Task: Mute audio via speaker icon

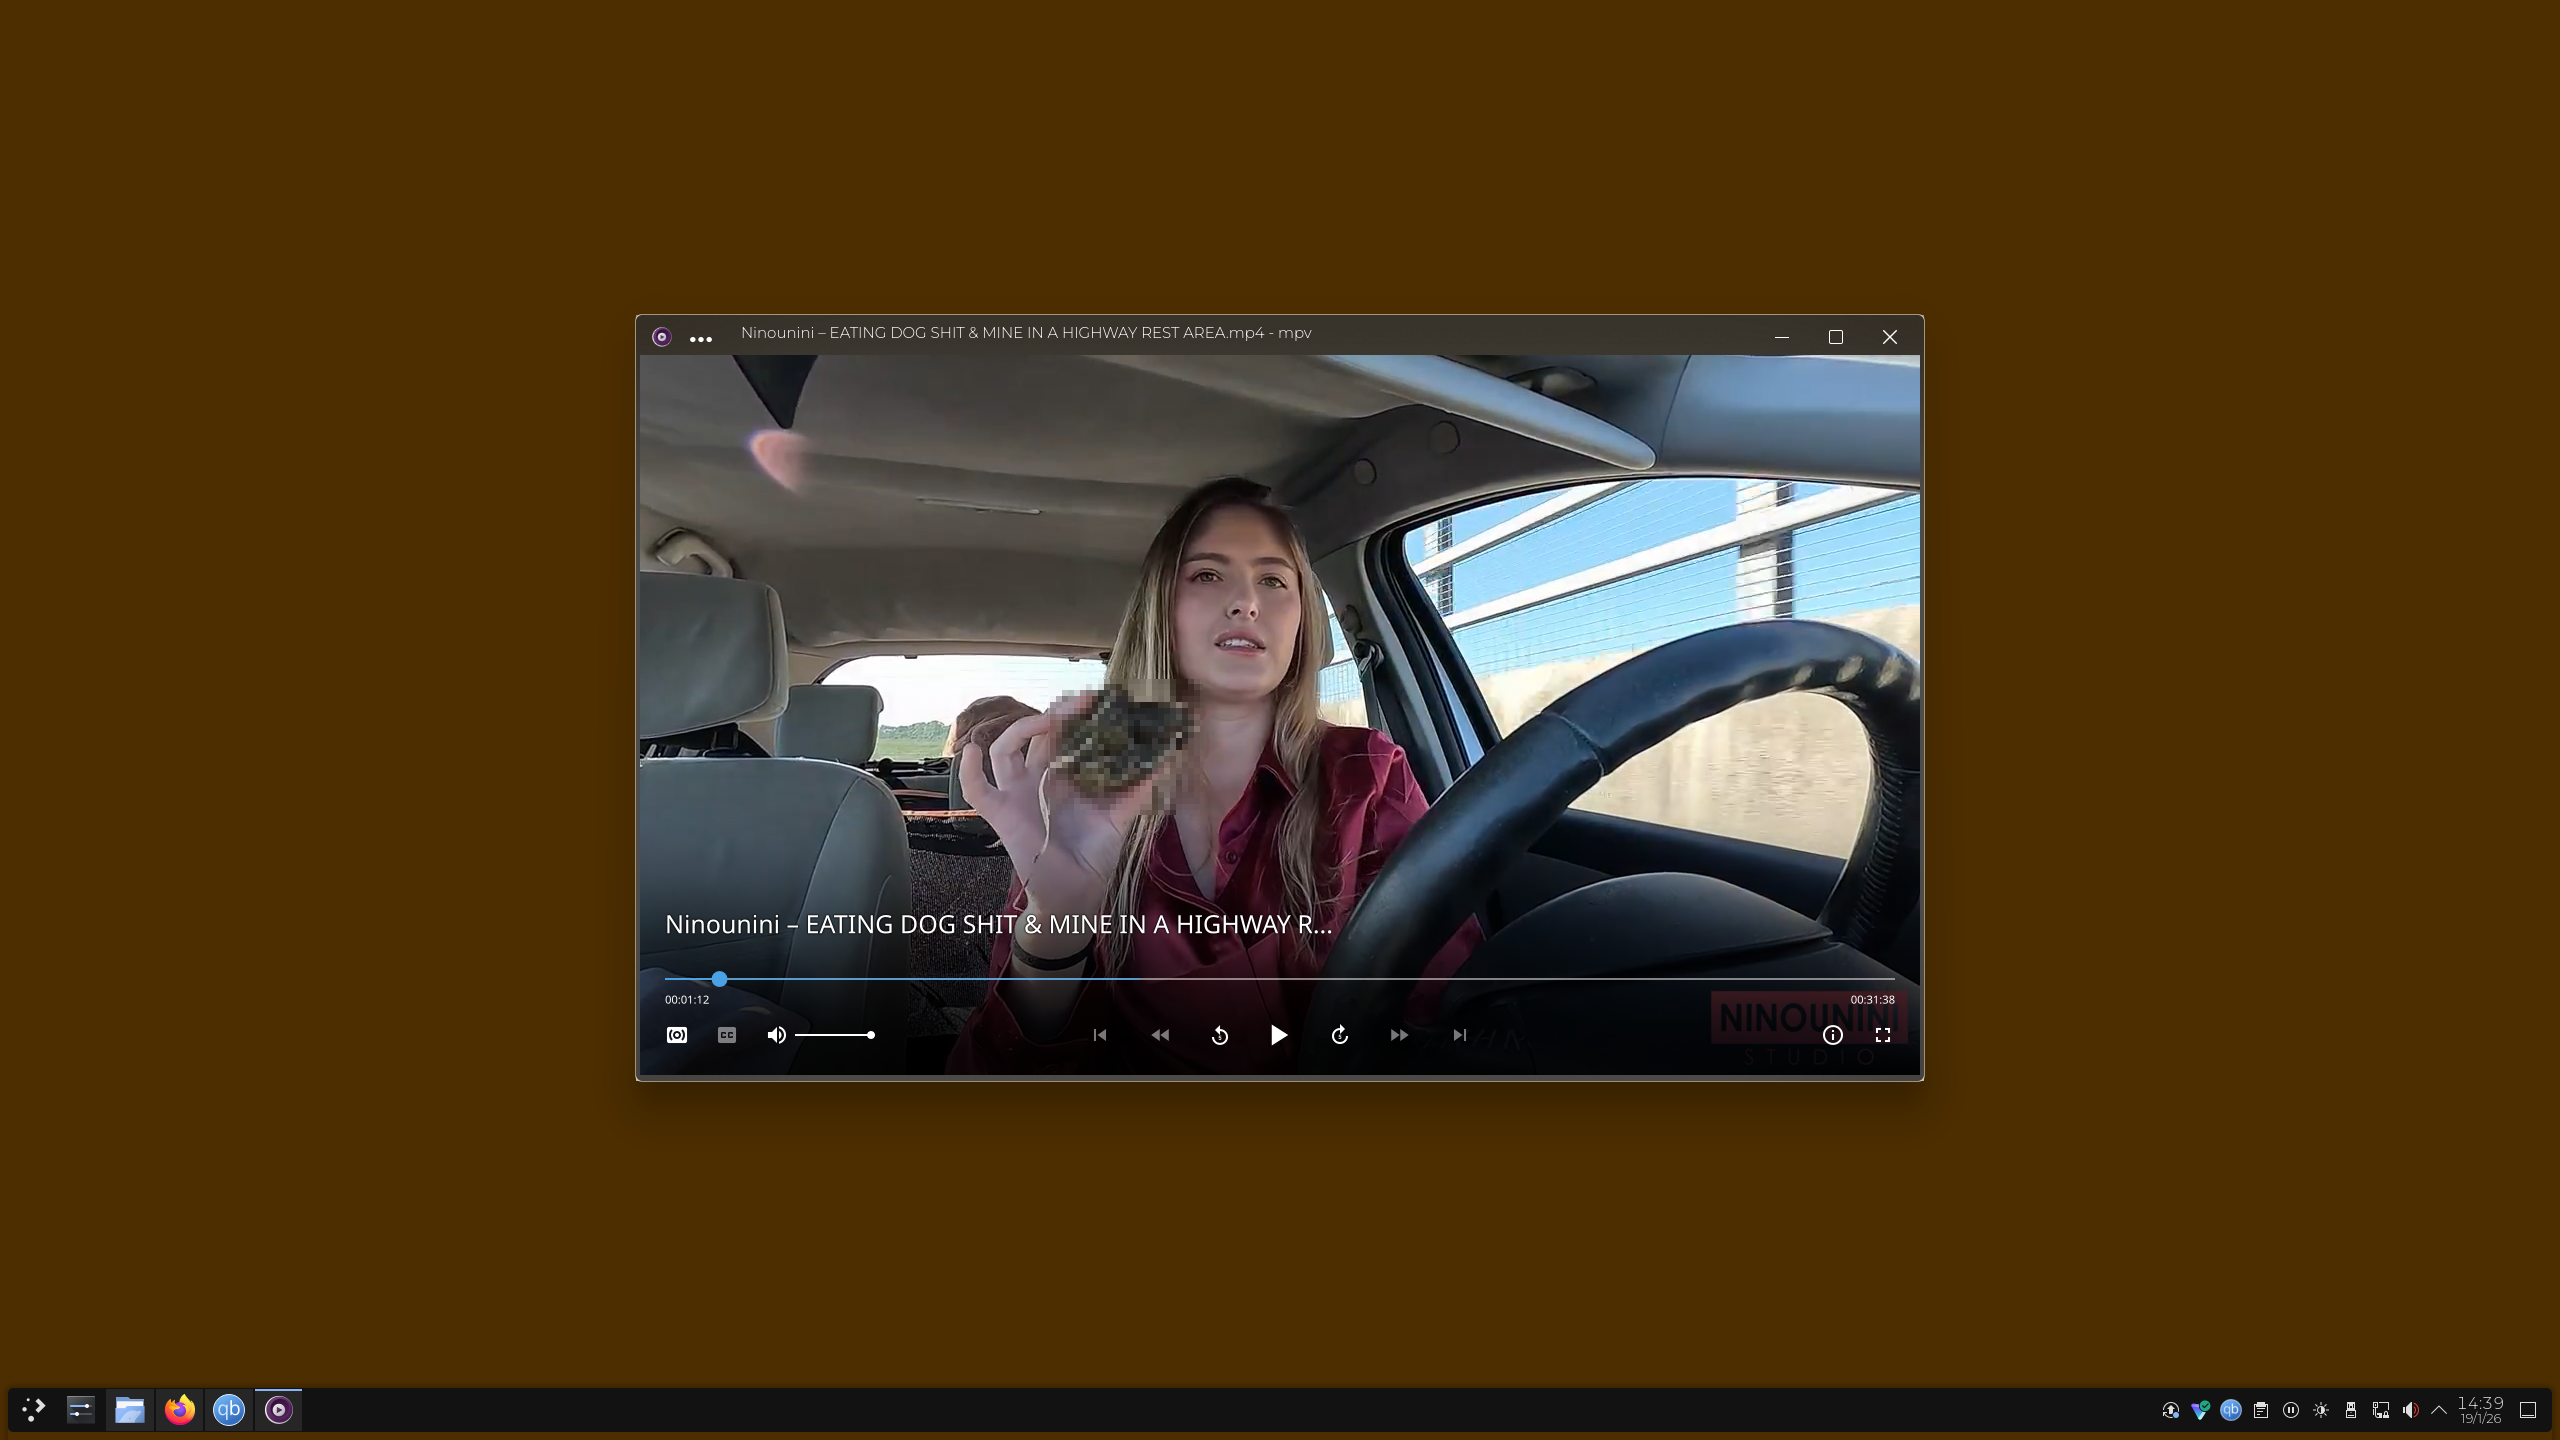Action: (x=776, y=1035)
